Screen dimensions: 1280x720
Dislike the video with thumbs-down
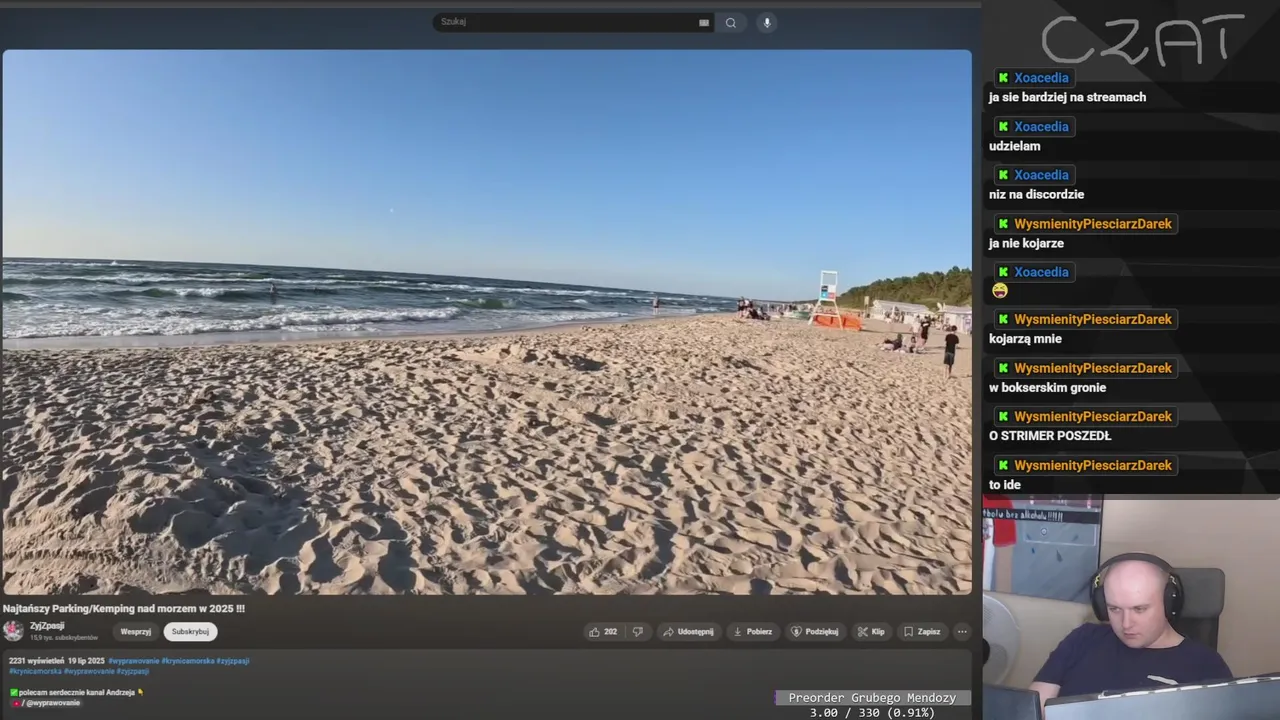pyautogui.click(x=637, y=632)
